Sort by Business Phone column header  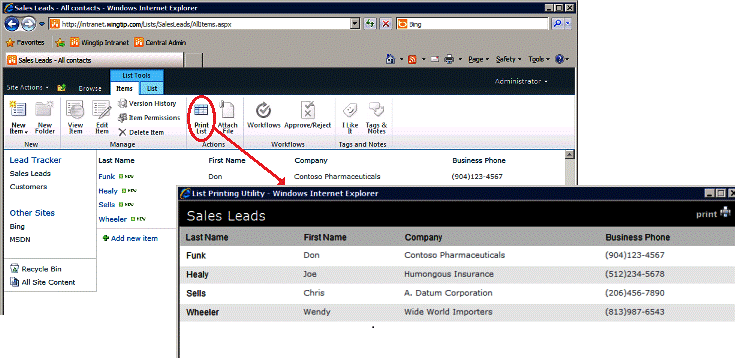[479, 160]
